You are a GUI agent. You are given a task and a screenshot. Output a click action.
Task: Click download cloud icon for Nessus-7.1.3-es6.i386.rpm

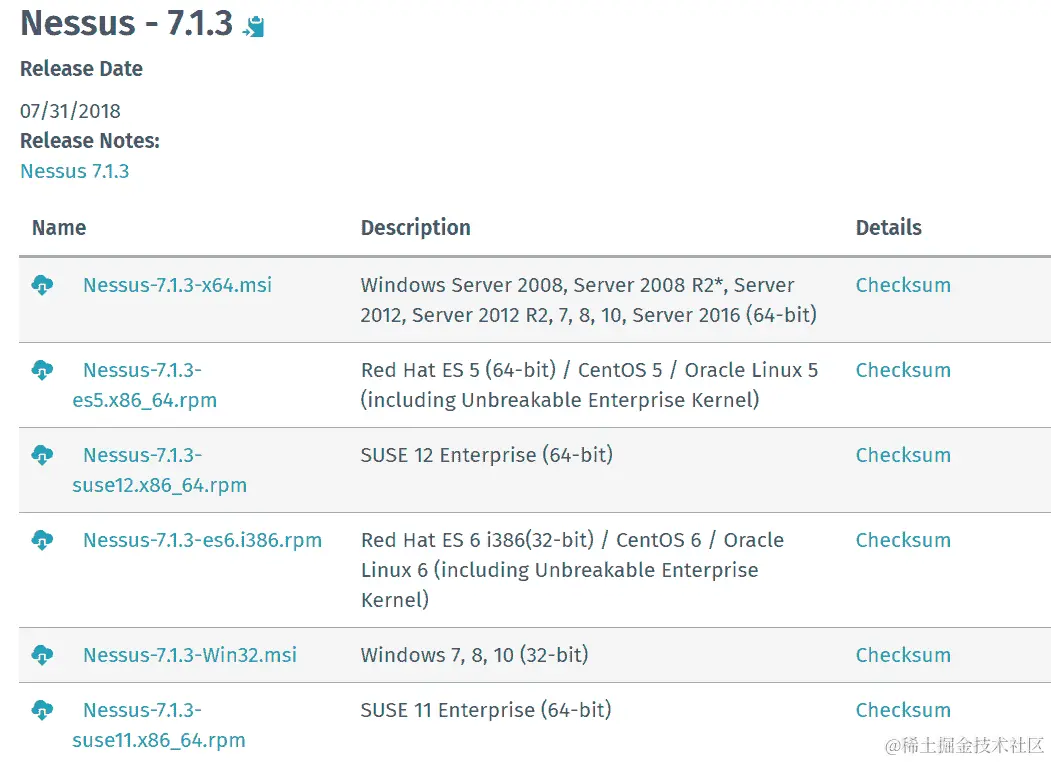tap(42, 540)
